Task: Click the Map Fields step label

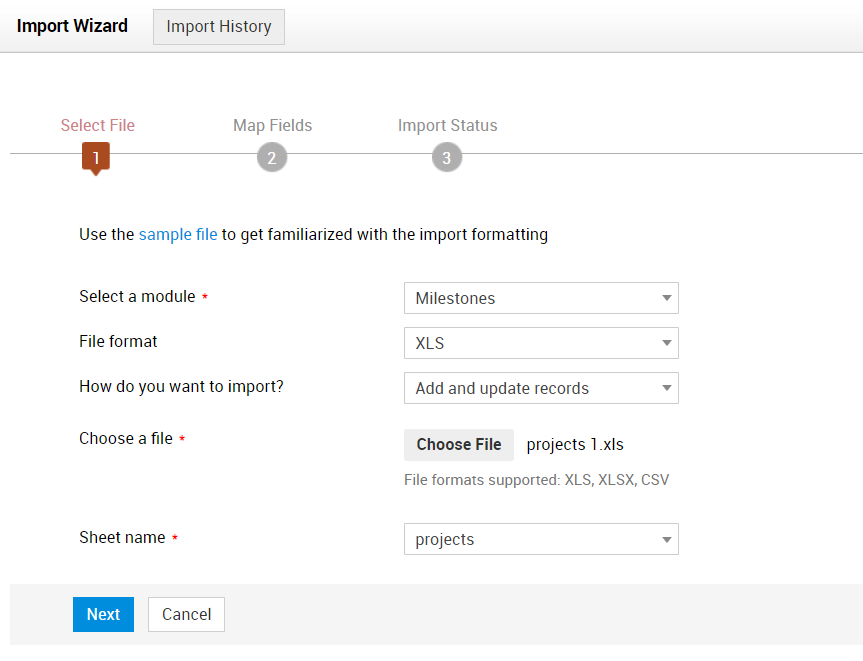Action: 272,126
